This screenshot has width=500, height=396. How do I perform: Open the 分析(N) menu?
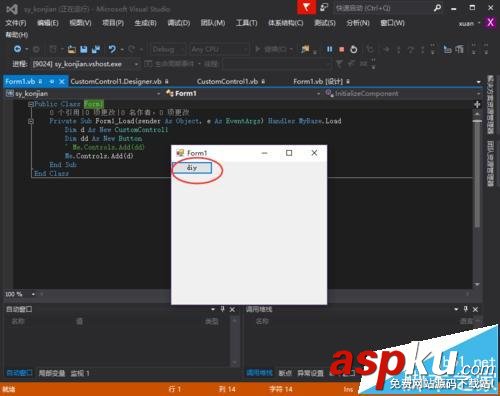click(x=358, y=23)
